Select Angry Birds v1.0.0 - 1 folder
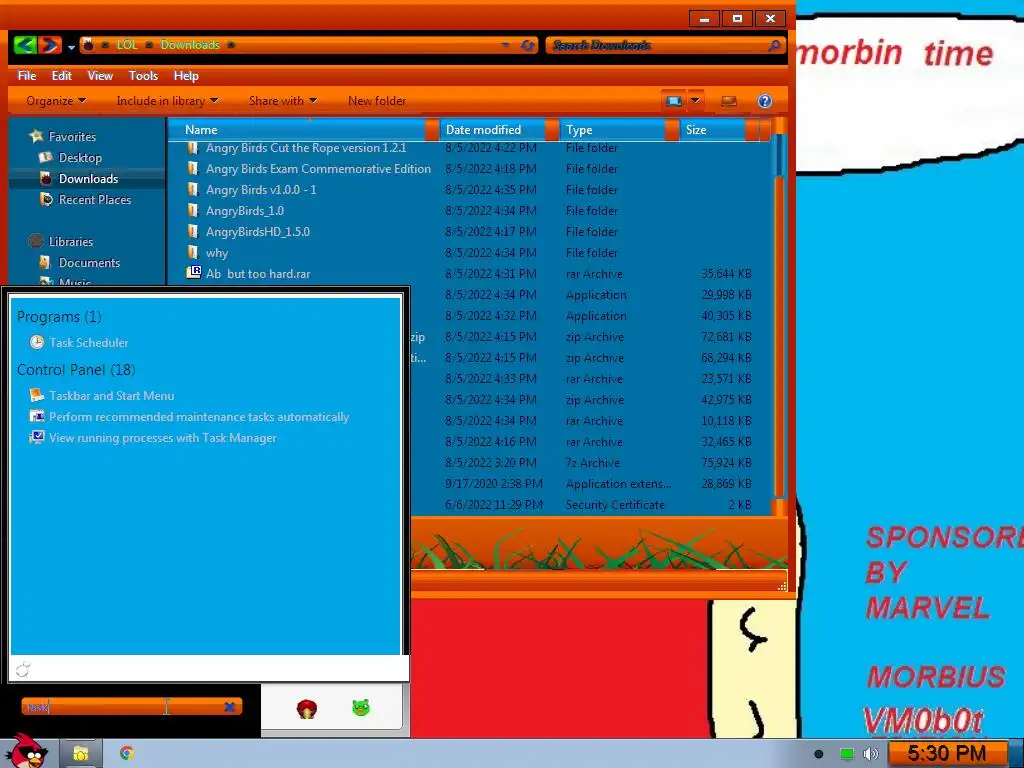This screenshot has height=768, width=1024. click(x=261, y=189)
